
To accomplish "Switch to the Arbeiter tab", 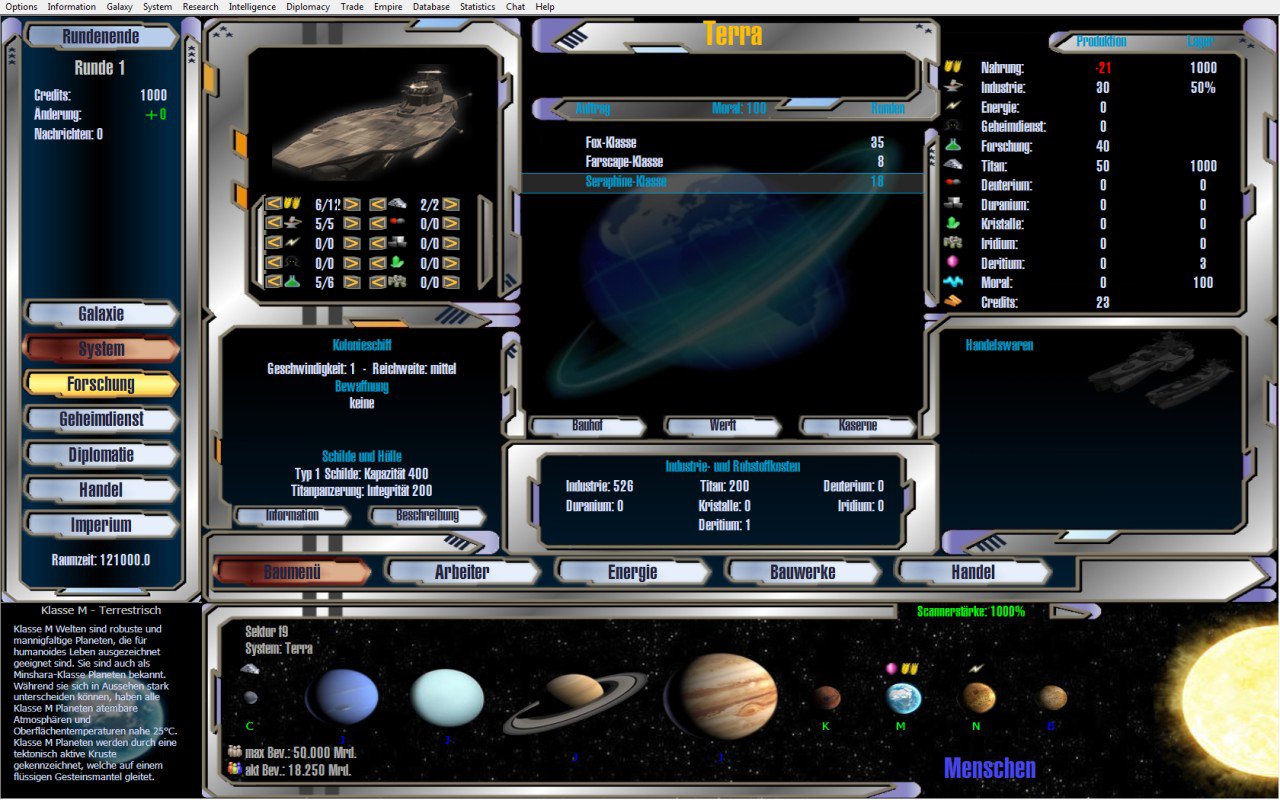I will (462, 572).
